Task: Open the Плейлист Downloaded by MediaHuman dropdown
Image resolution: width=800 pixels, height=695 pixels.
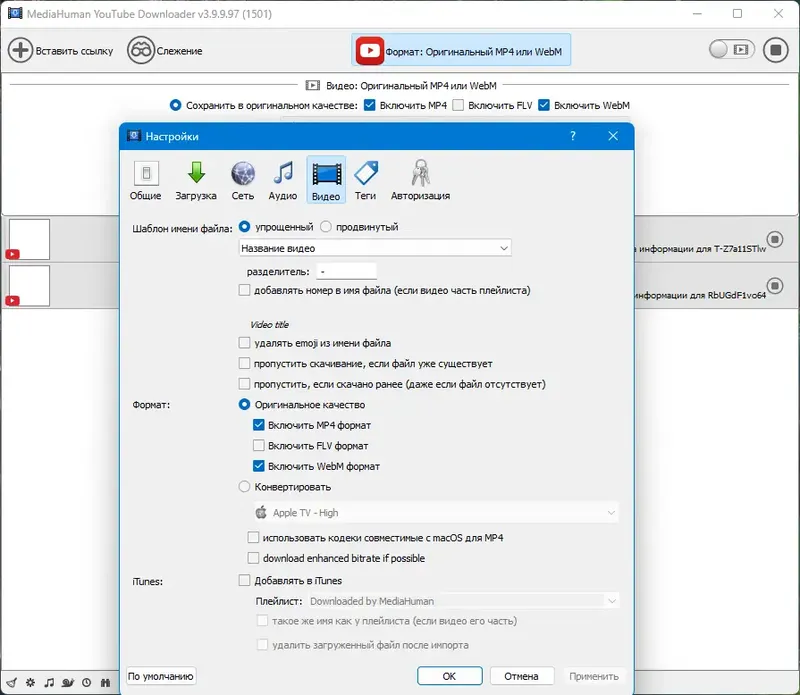Action: pos(464,601)
